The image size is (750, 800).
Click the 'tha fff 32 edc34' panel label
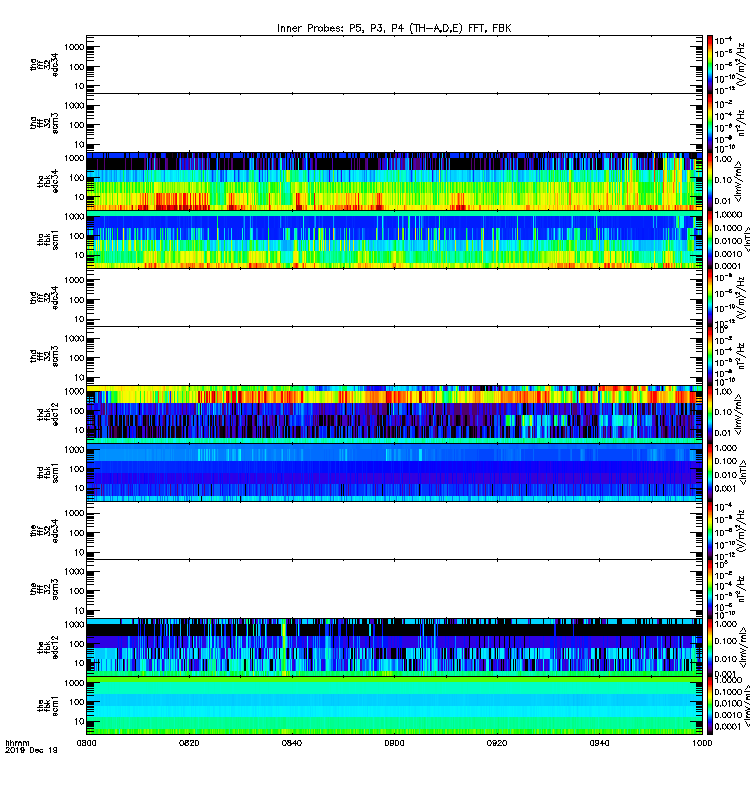[44, 64]
